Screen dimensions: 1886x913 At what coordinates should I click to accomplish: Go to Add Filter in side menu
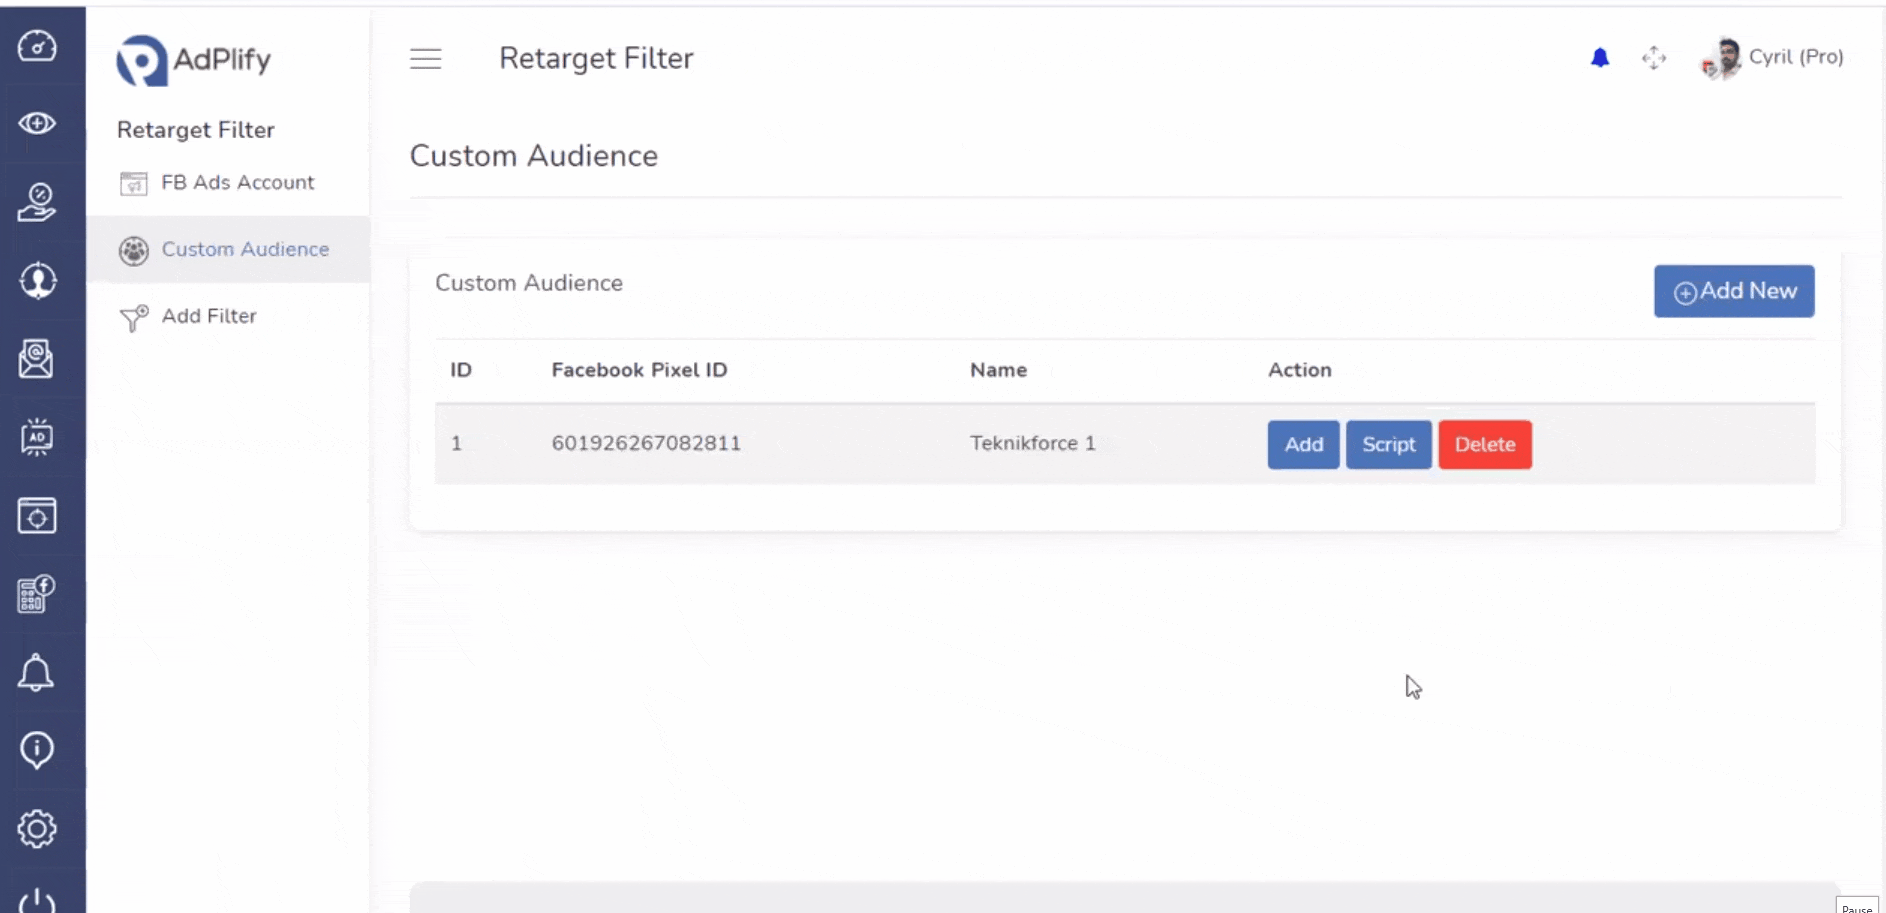point(209,316)
